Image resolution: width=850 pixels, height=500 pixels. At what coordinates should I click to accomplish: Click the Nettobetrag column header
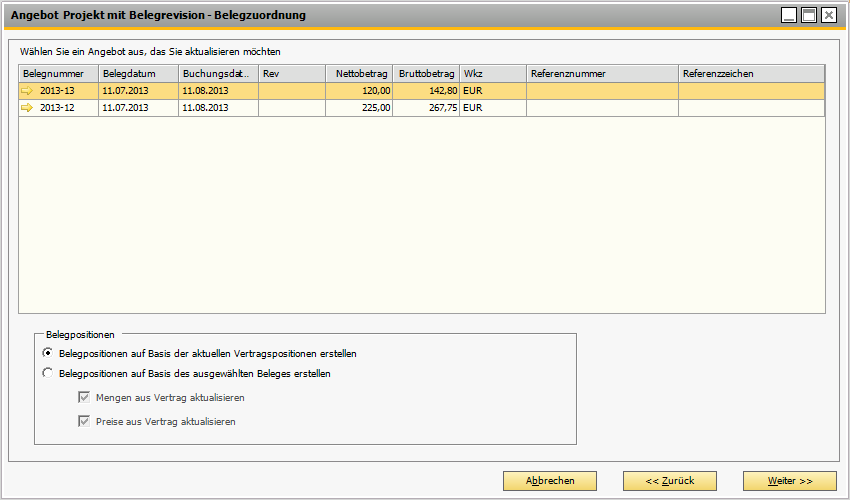(x=359, y=74)
